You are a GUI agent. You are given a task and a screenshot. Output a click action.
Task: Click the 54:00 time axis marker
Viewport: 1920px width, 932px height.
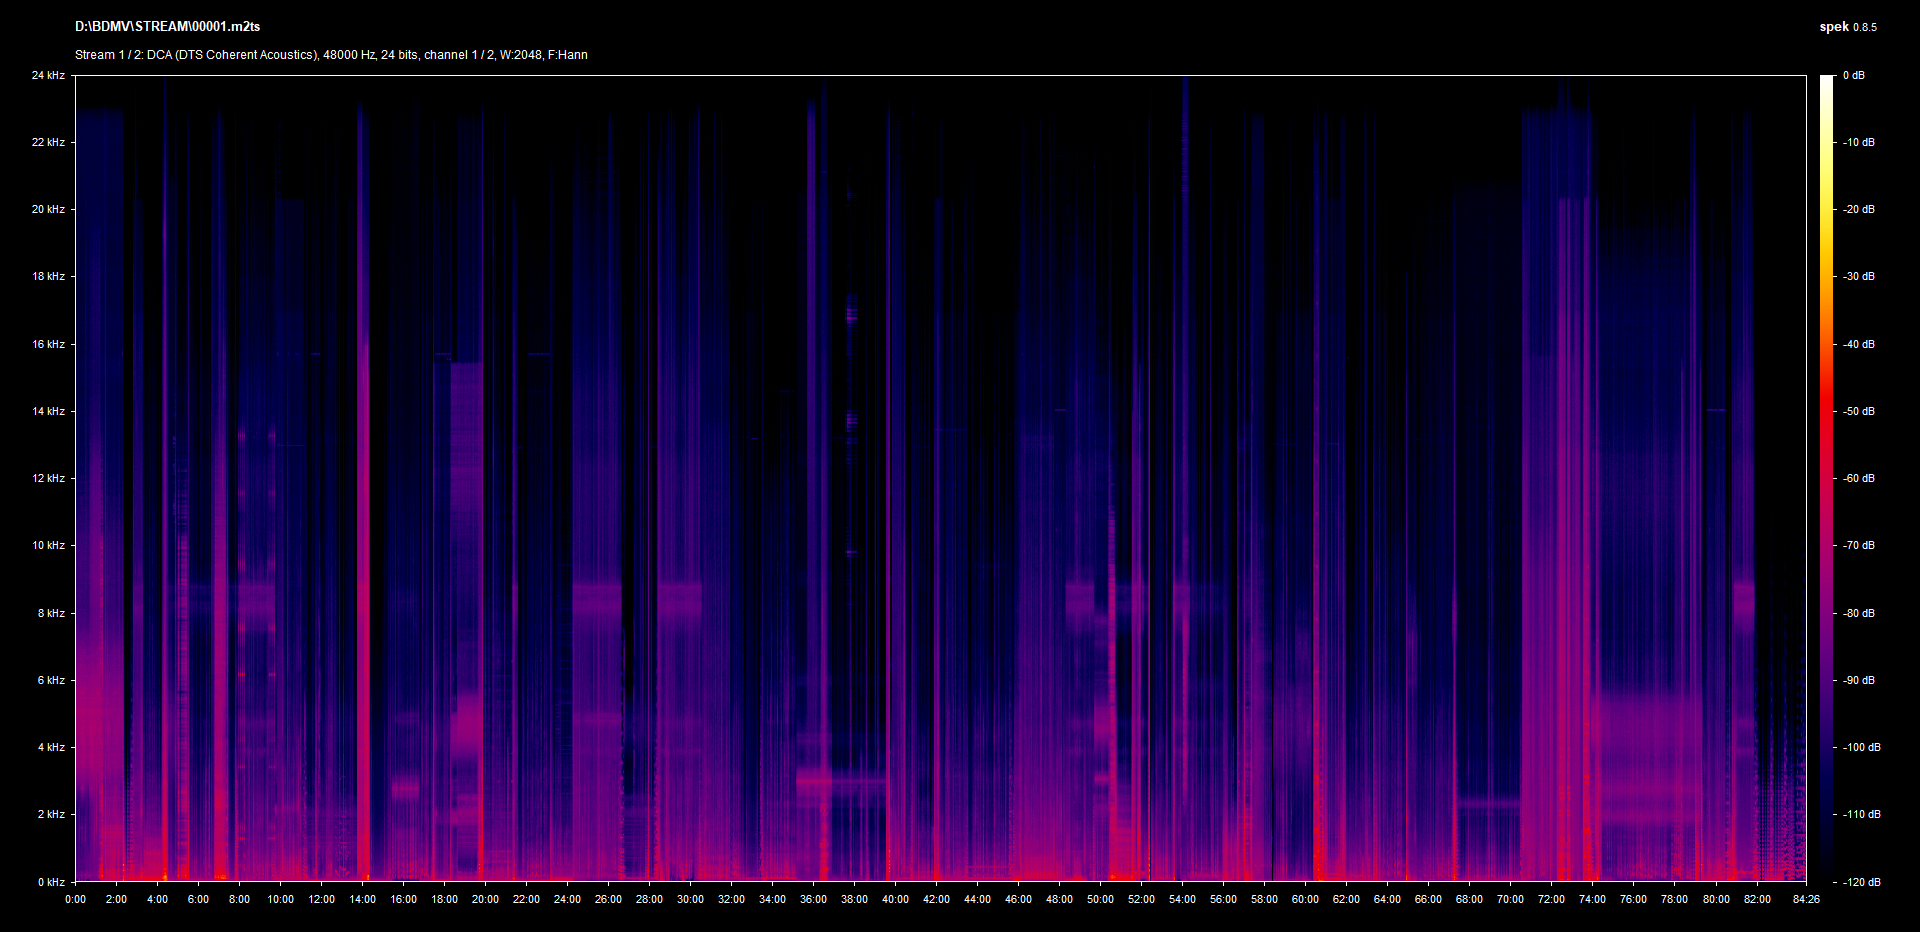click(1182, 899)
